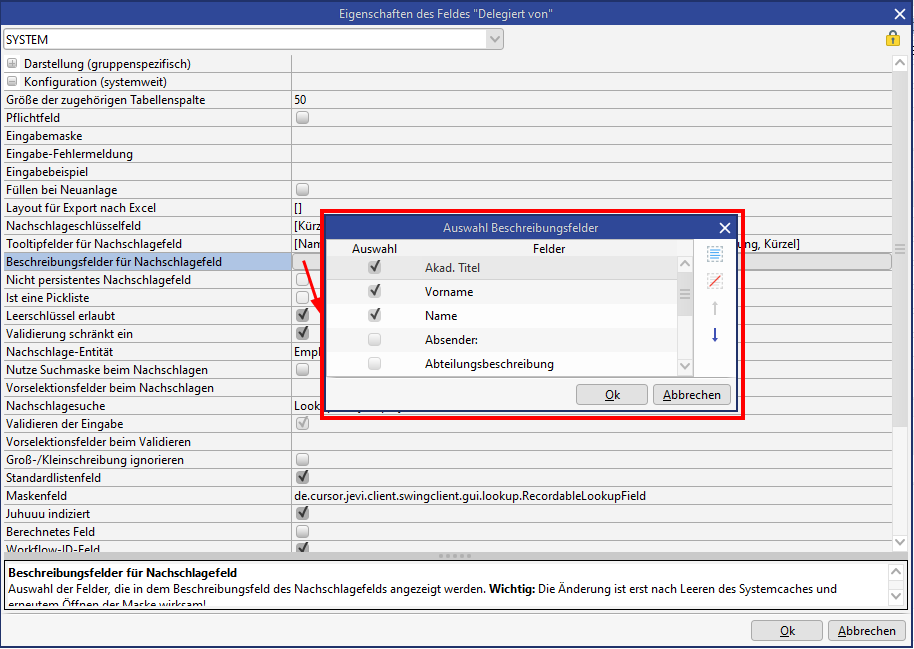
Task: Confirm with Ok in the Auswahl dialog
Action: pyautogui.click(x=612, y=395)
